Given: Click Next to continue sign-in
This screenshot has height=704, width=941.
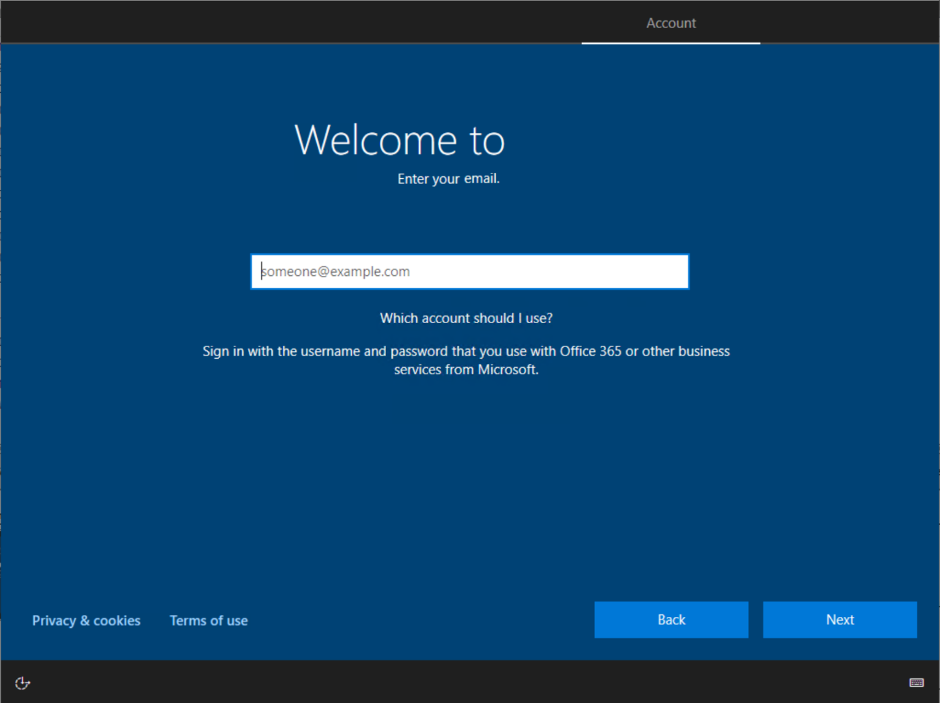Looking at the screenshot, I should (839, 619).
